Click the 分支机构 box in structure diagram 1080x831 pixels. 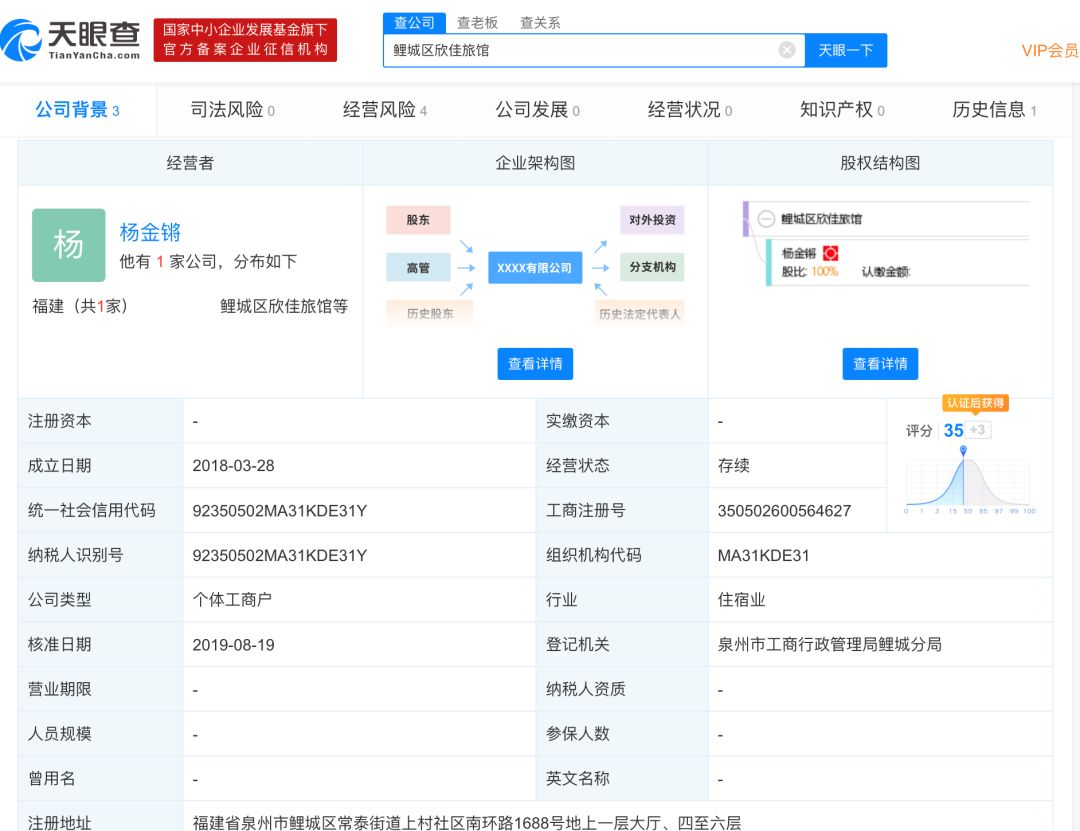point(652,267)
